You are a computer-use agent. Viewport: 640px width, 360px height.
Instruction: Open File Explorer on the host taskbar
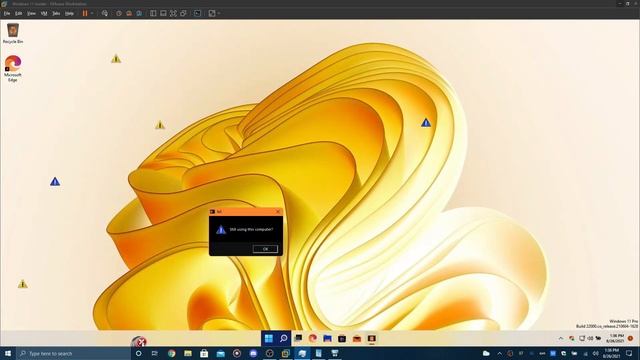[188, 353]
